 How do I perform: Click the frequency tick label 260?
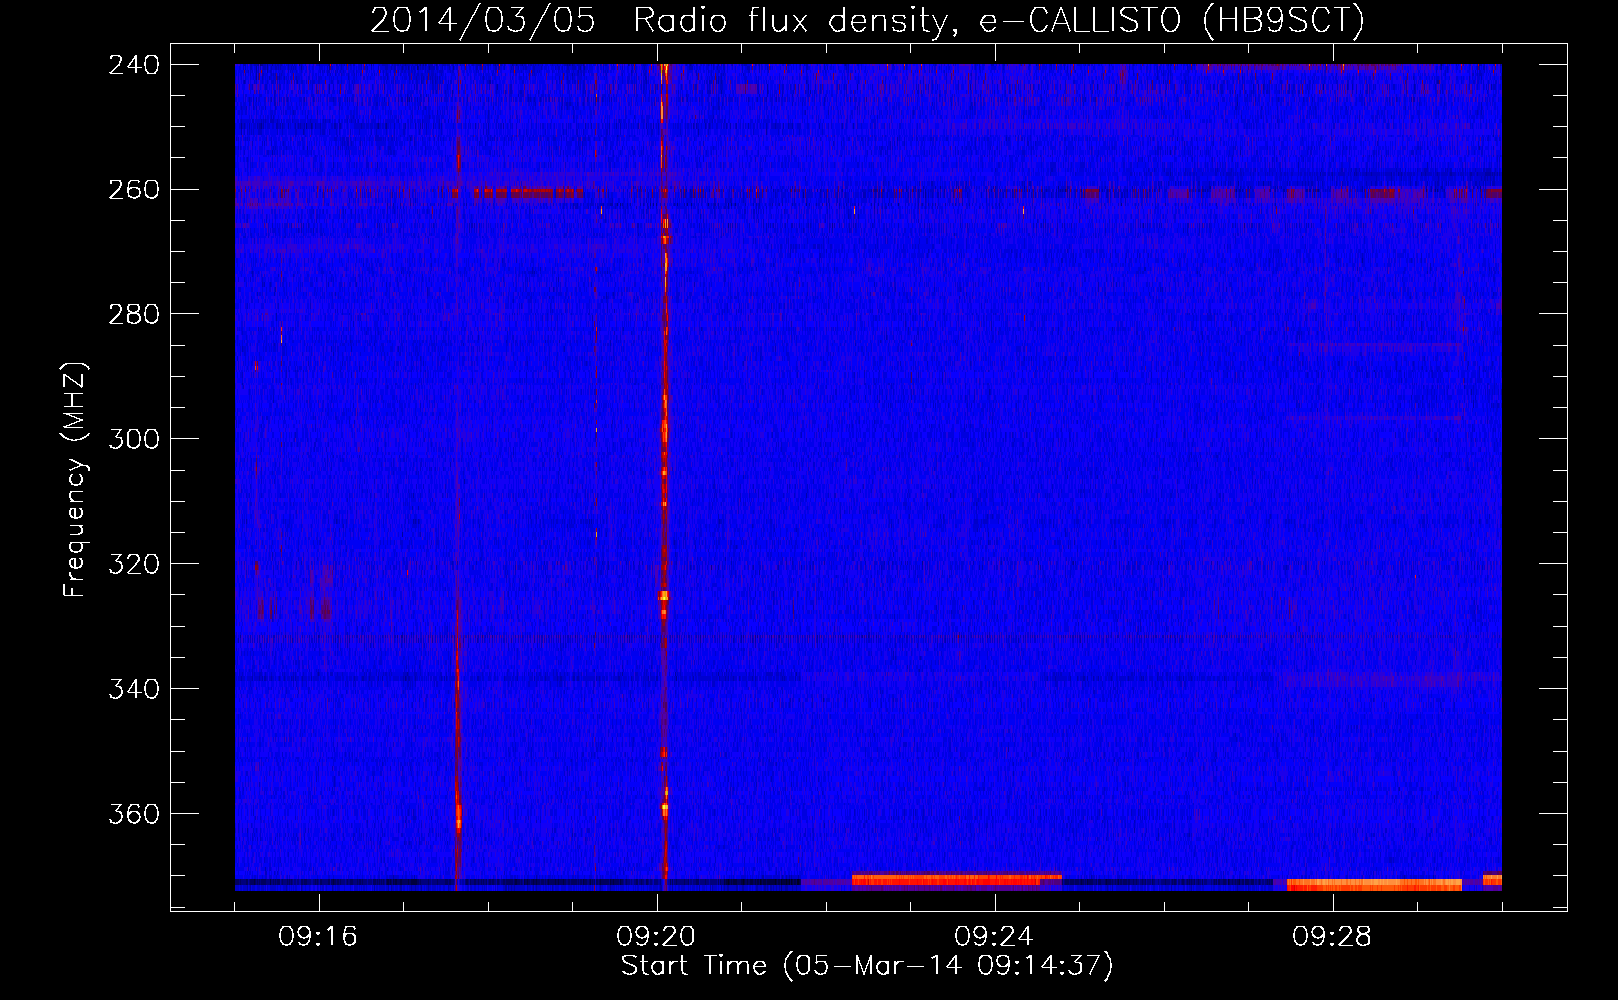[134, 189]
